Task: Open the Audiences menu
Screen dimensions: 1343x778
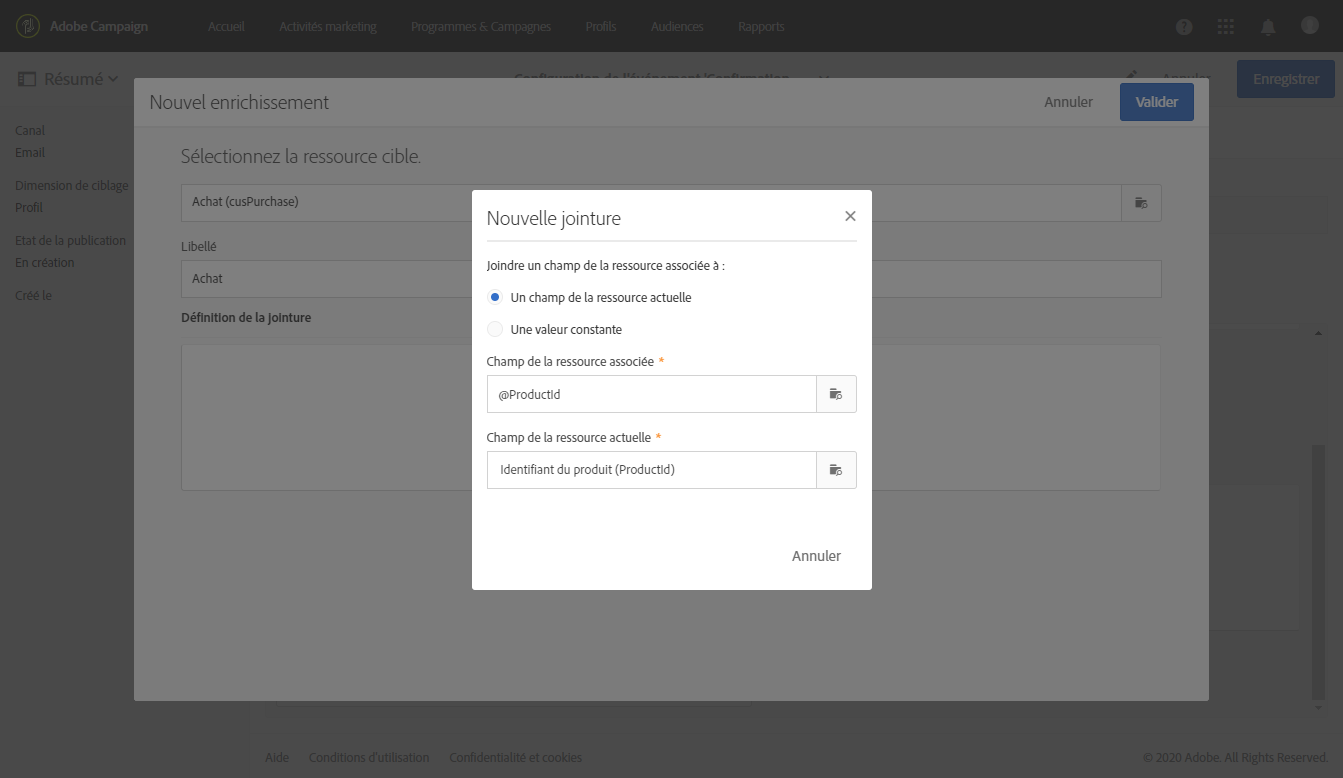Action: (677, 27)
